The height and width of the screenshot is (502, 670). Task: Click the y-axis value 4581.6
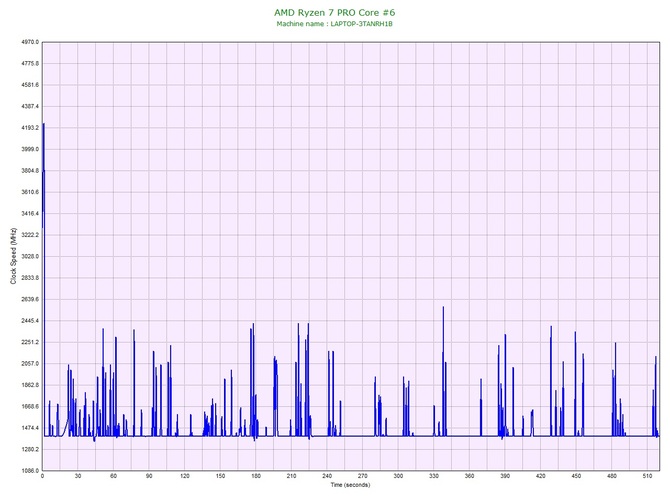point(30,85)
